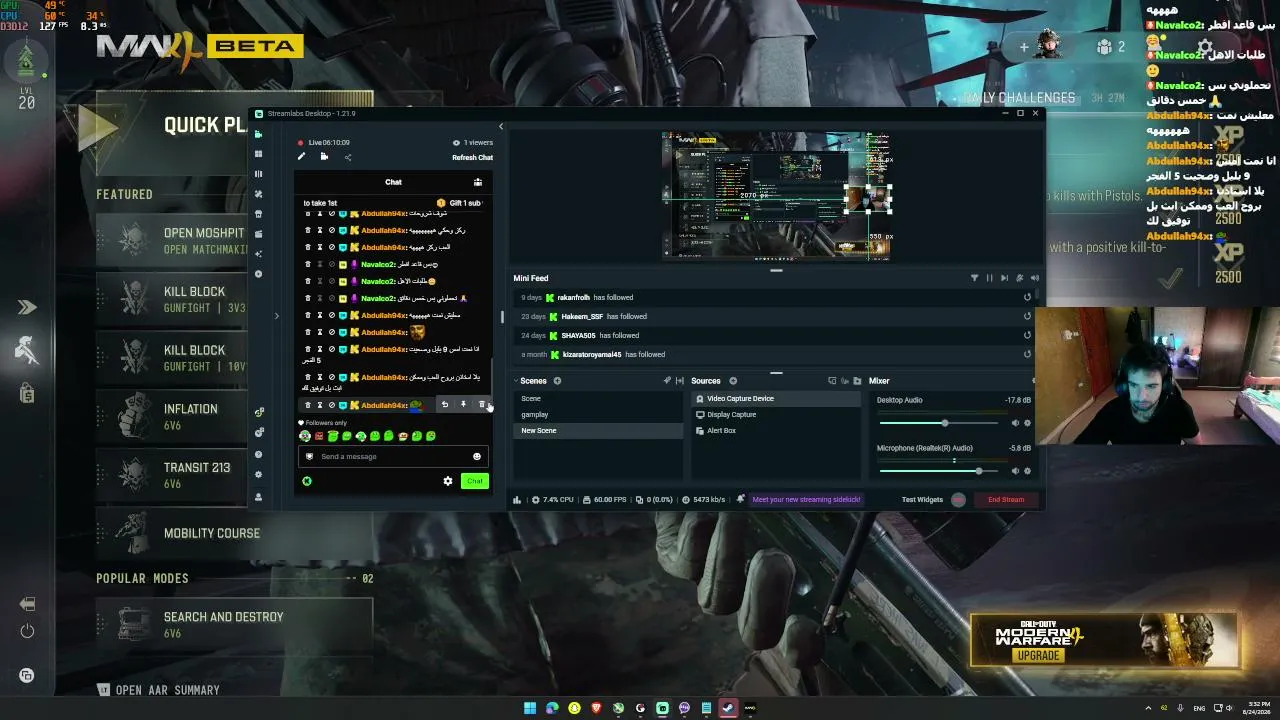Select Search and Destroy in Popular Modes
This screenshot has height=720, width=1280.
234,624
